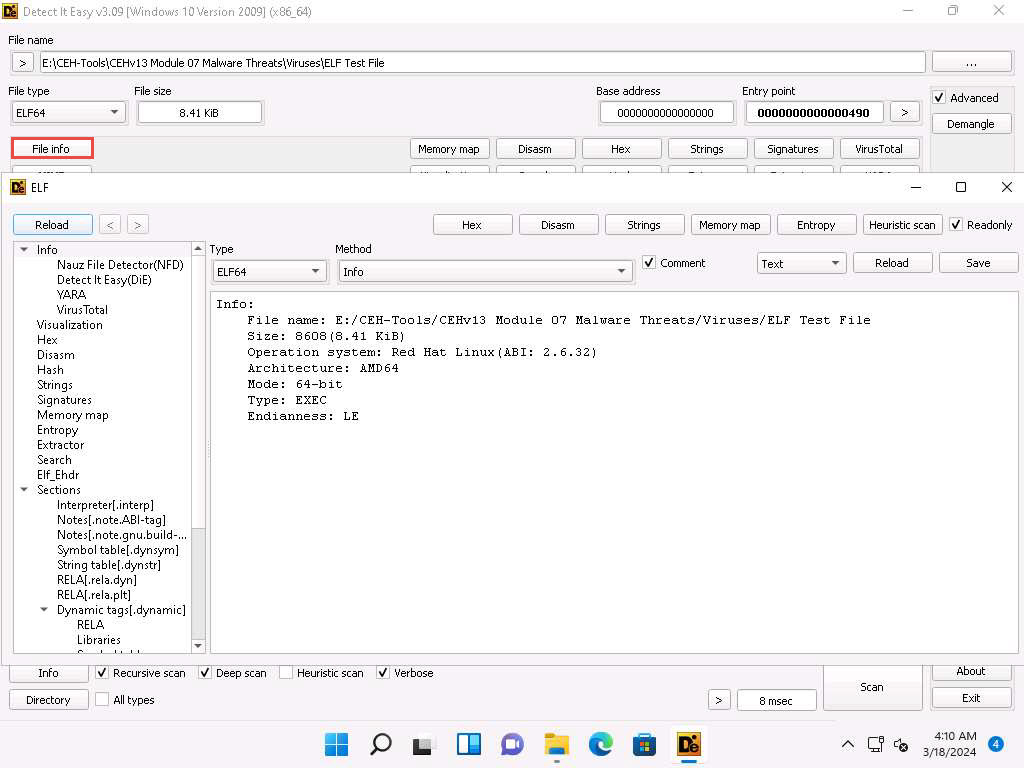Open File Explorer from the taskbar
The width and height of the screenshot is (1024, 768).
click(556, 744)
